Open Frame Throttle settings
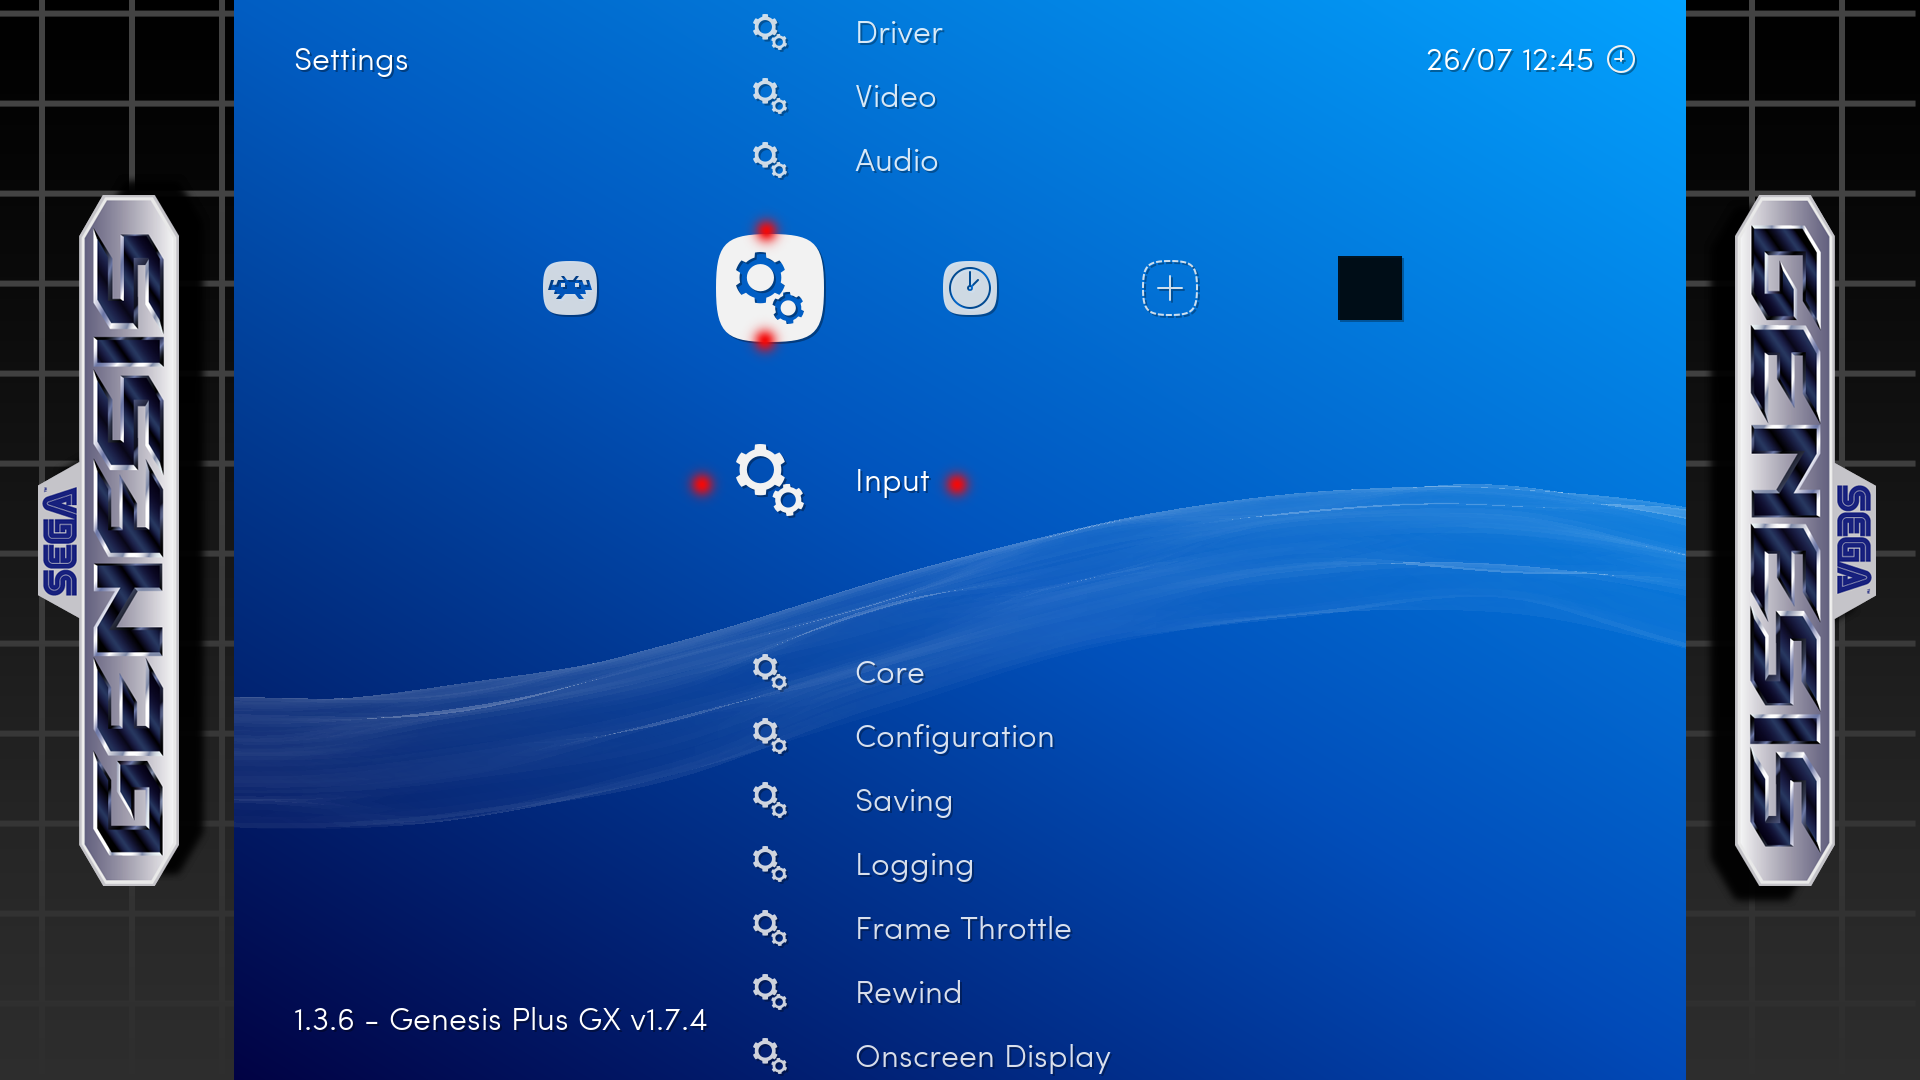The image size is (1920, 1080). pos(962,929)
